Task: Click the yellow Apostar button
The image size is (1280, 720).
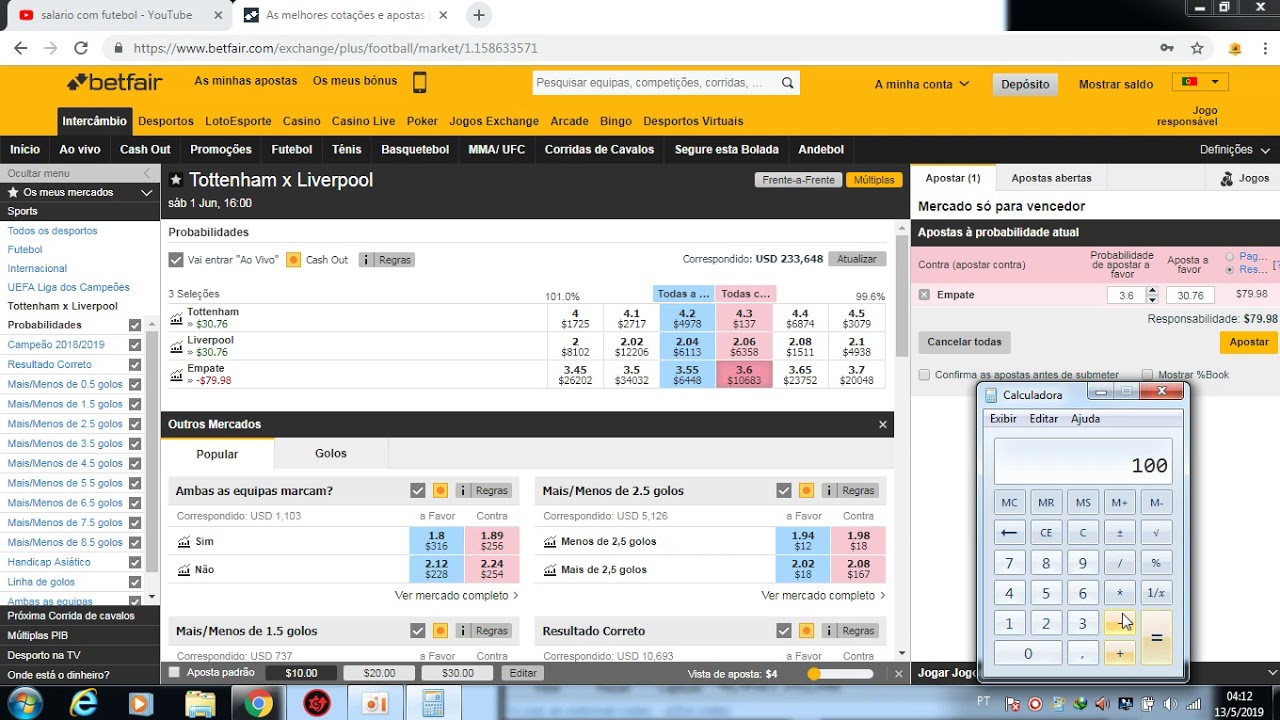Action: (x=1248, y=341)
